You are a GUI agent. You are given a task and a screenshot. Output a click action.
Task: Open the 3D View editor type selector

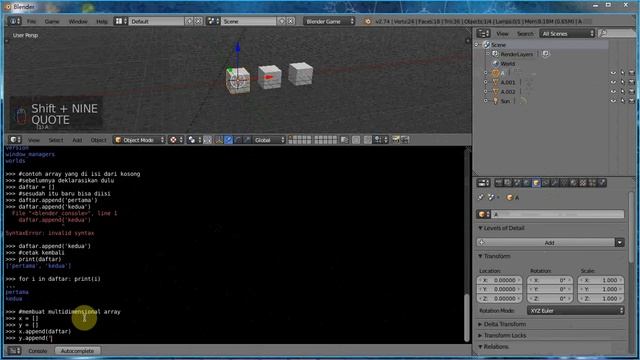pyautogui.click(x=15, y=140)
